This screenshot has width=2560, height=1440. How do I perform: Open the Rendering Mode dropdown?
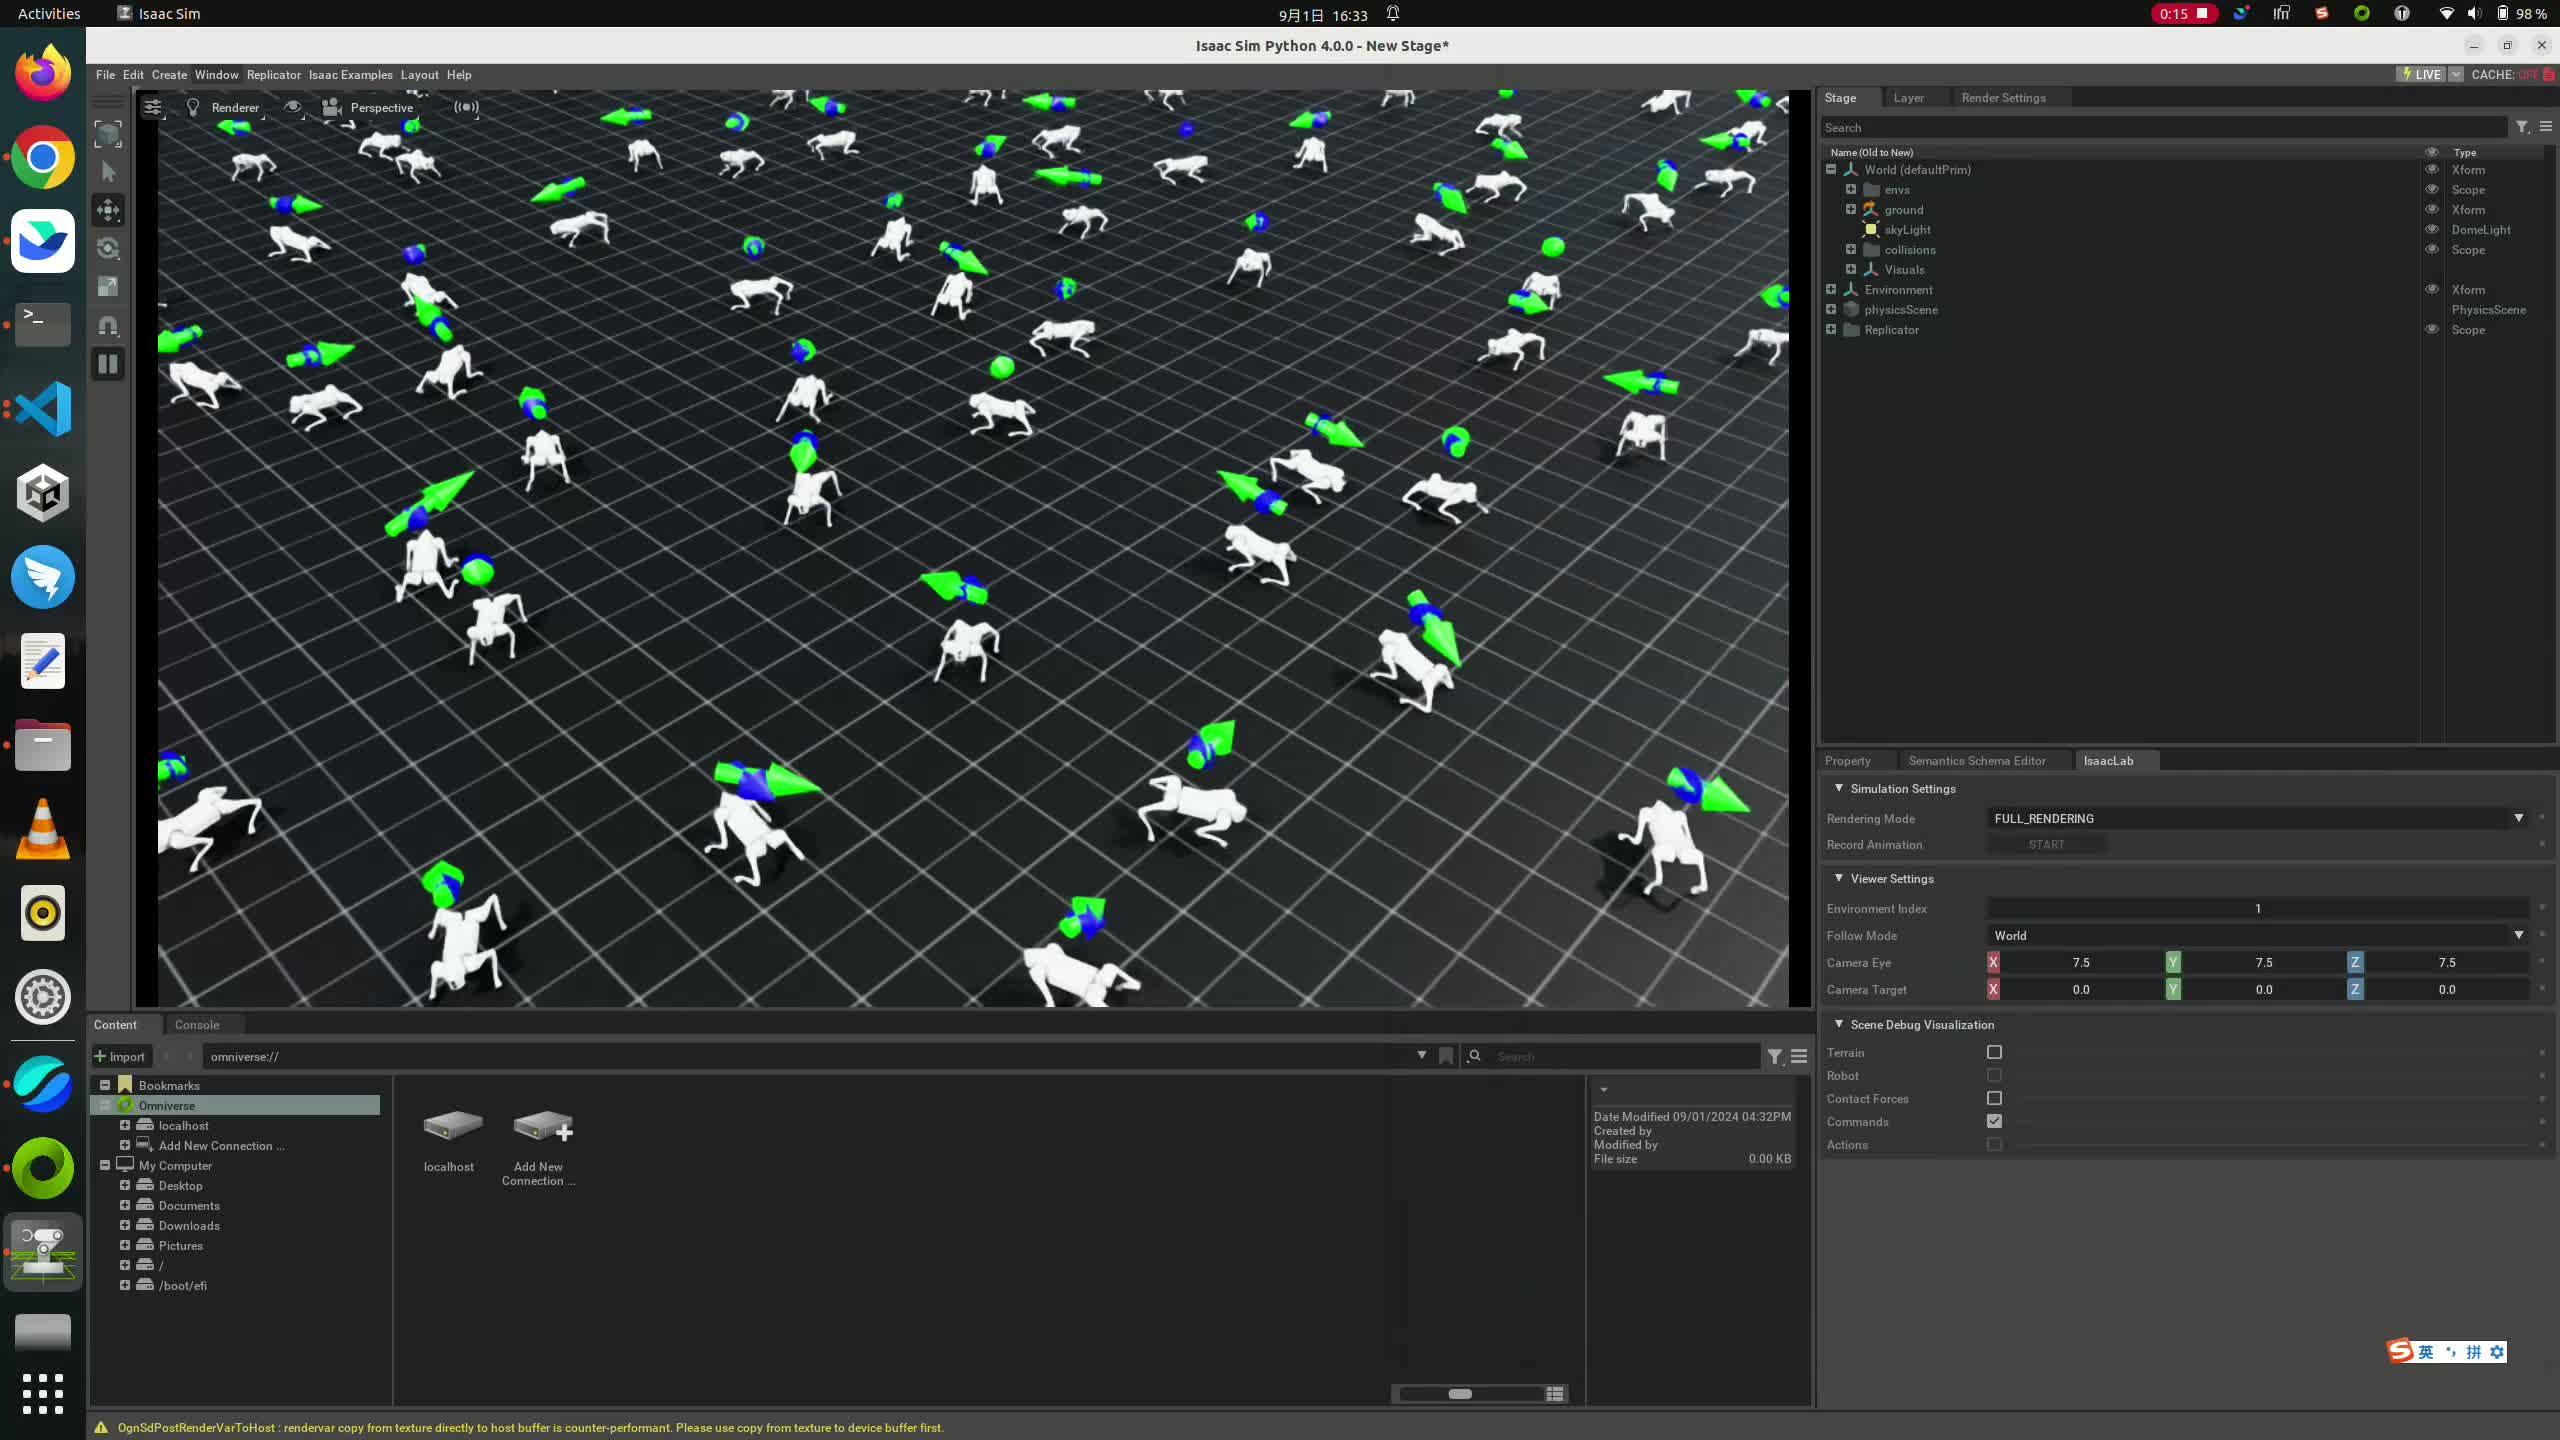click(x=2255, y=818)
